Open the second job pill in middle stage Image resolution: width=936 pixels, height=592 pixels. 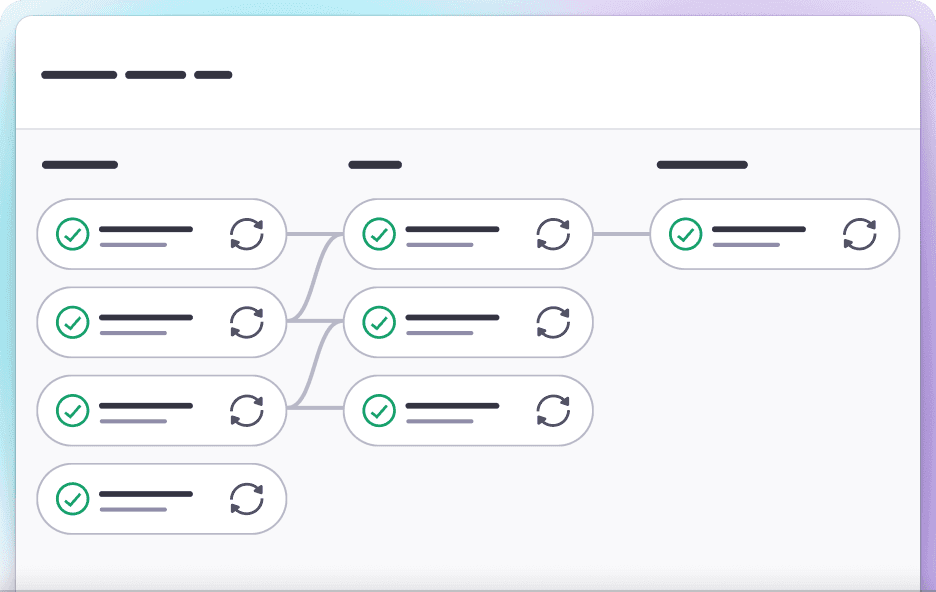click(452, 322)
